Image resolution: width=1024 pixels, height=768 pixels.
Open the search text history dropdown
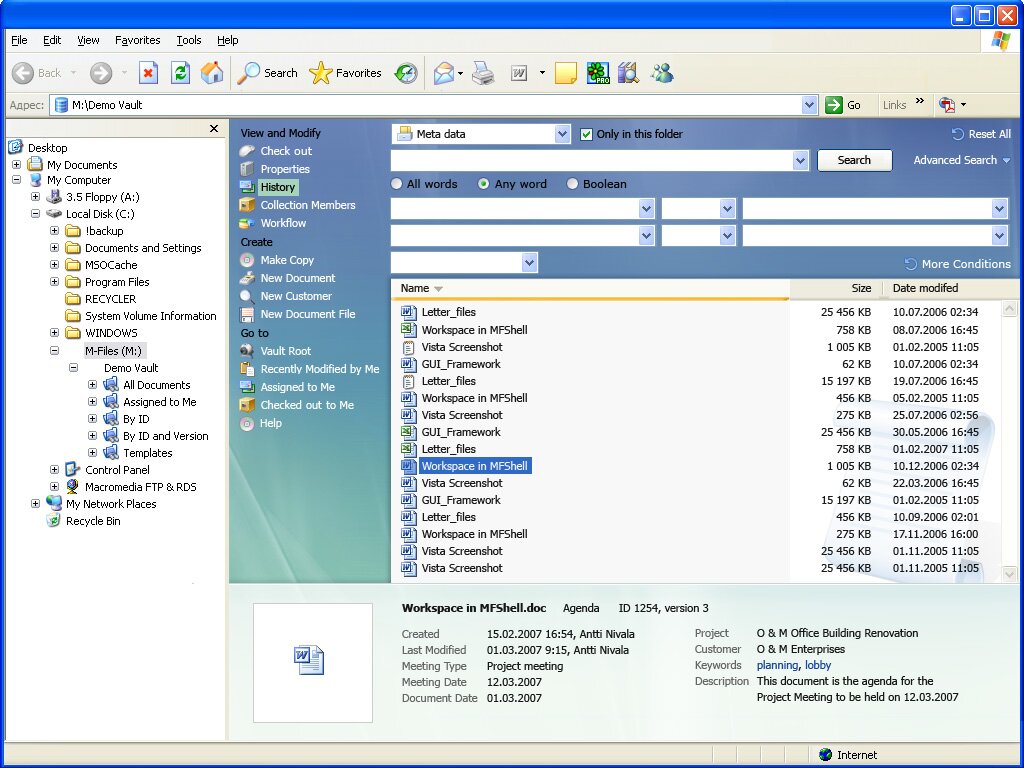(x=801, y=161)
